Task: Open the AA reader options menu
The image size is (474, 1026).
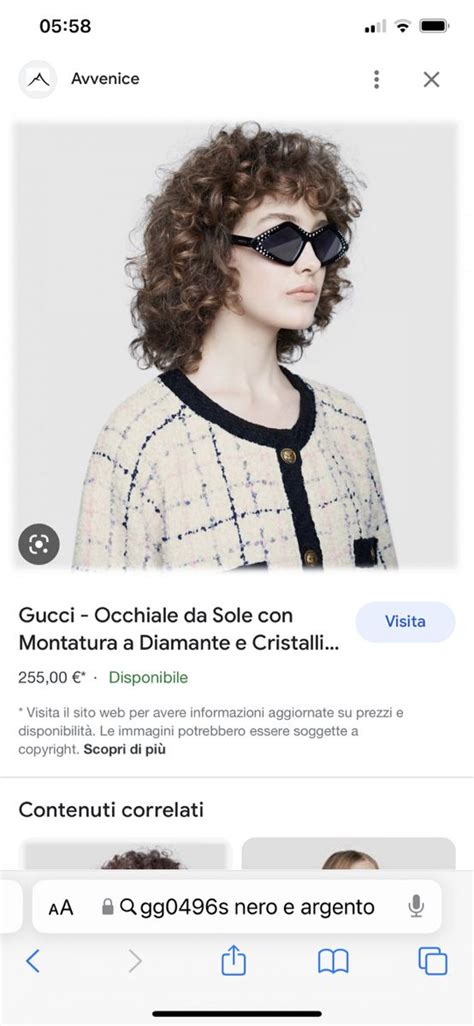Action: (61, 908)
